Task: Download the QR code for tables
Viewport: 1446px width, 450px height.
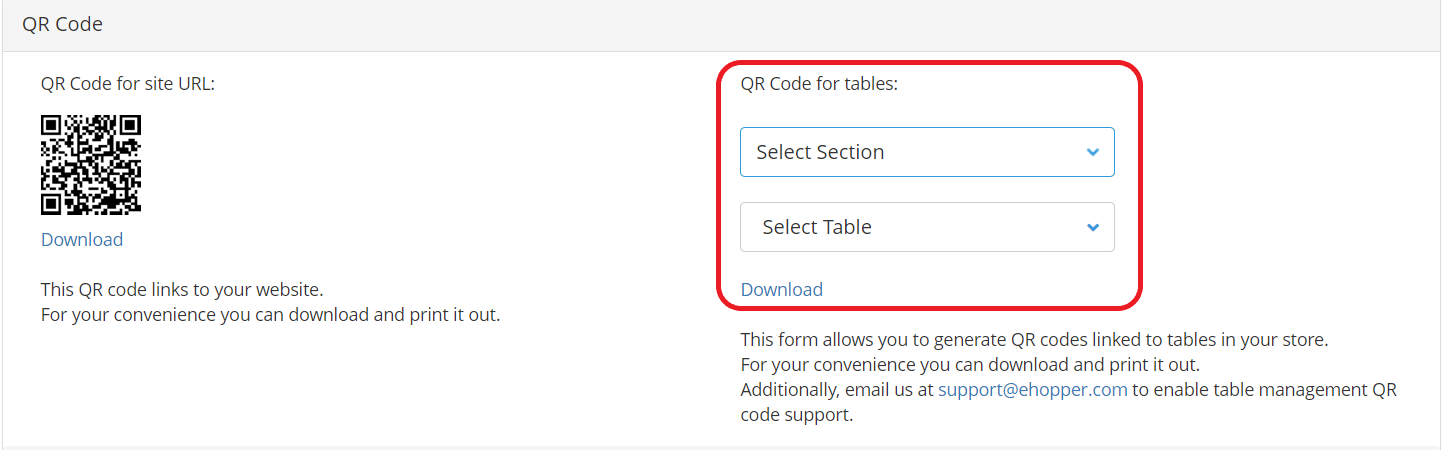Action: click(782, 289)
